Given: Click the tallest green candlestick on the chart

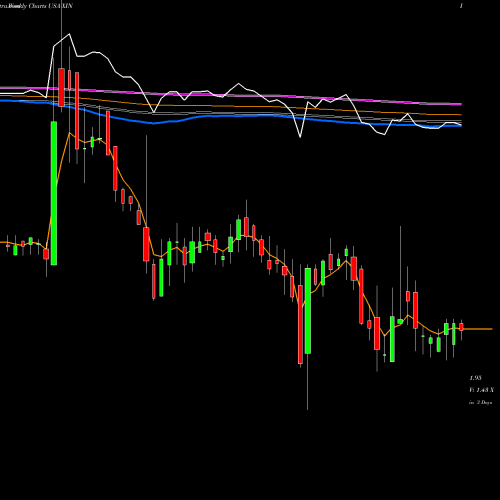Looking at the screenshot, I should tap(54, 193).
